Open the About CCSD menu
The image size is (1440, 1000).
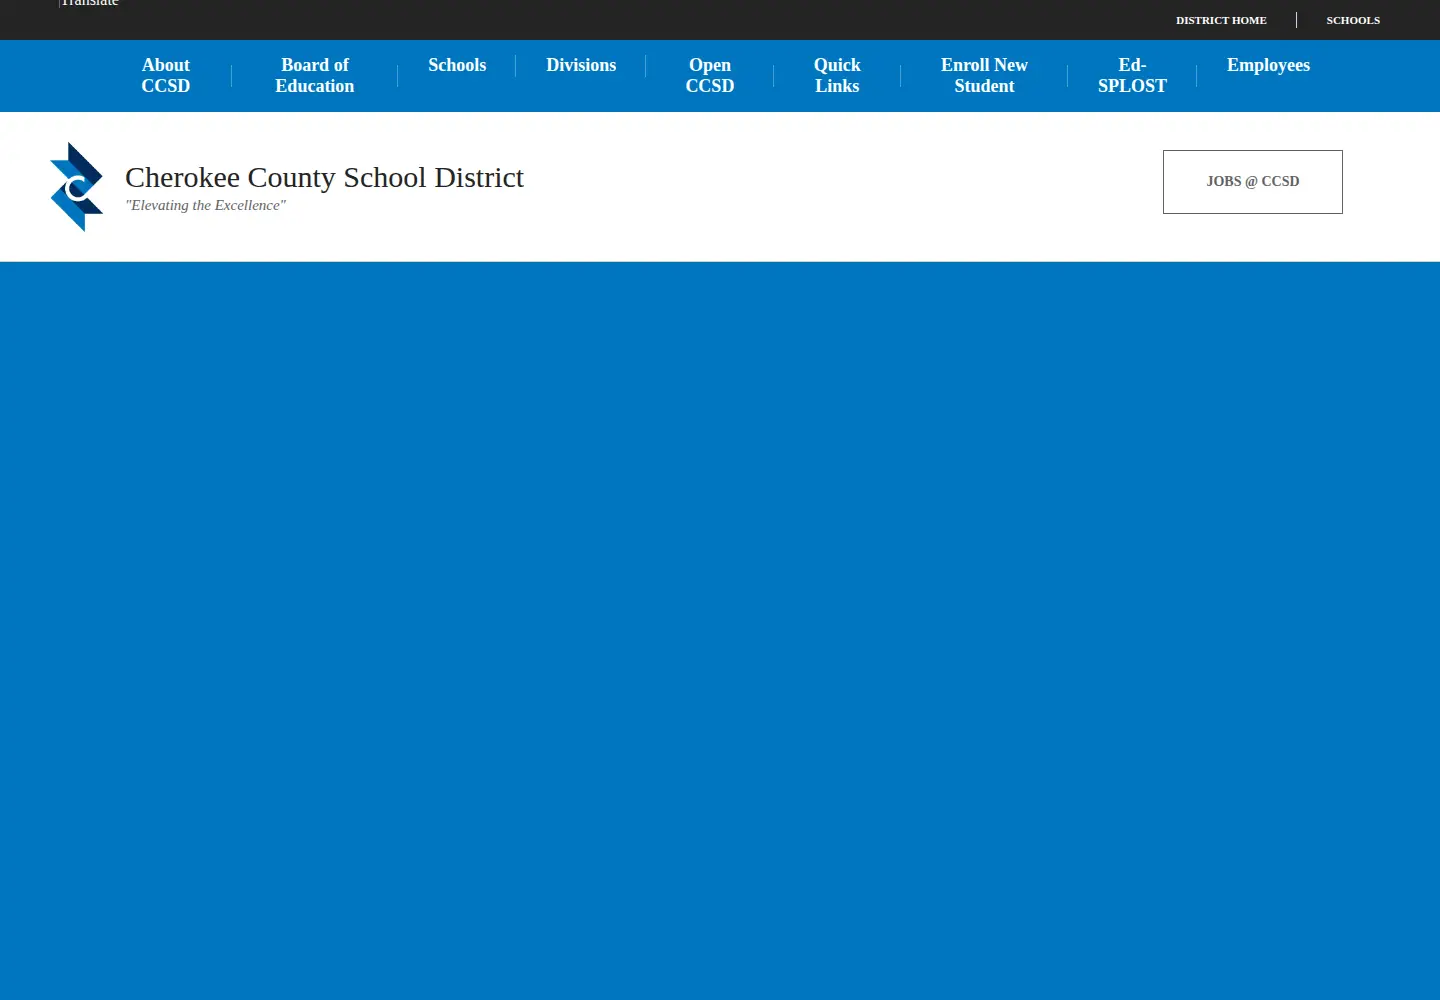point(165,76)
